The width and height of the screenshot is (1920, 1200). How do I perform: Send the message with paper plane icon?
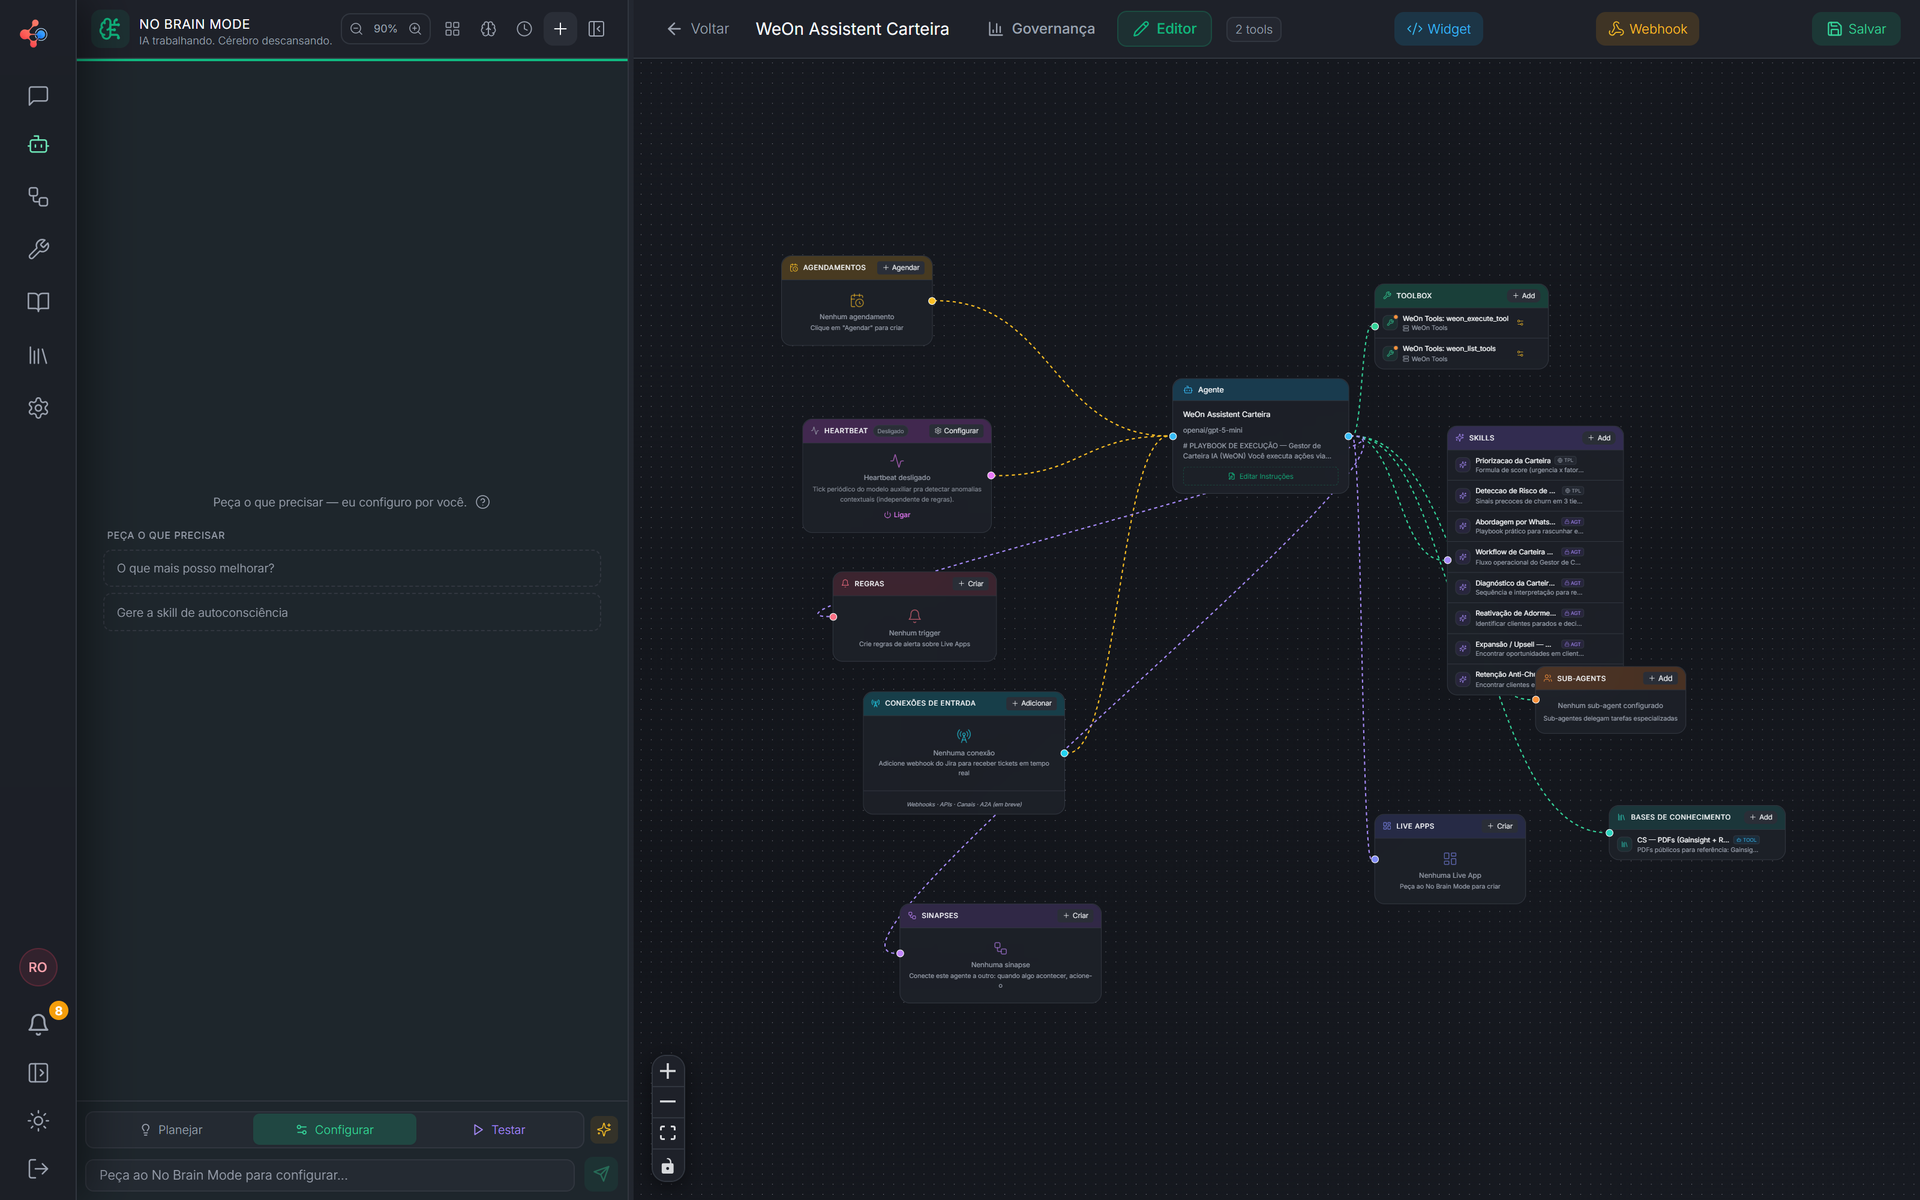coord(601,1174)
